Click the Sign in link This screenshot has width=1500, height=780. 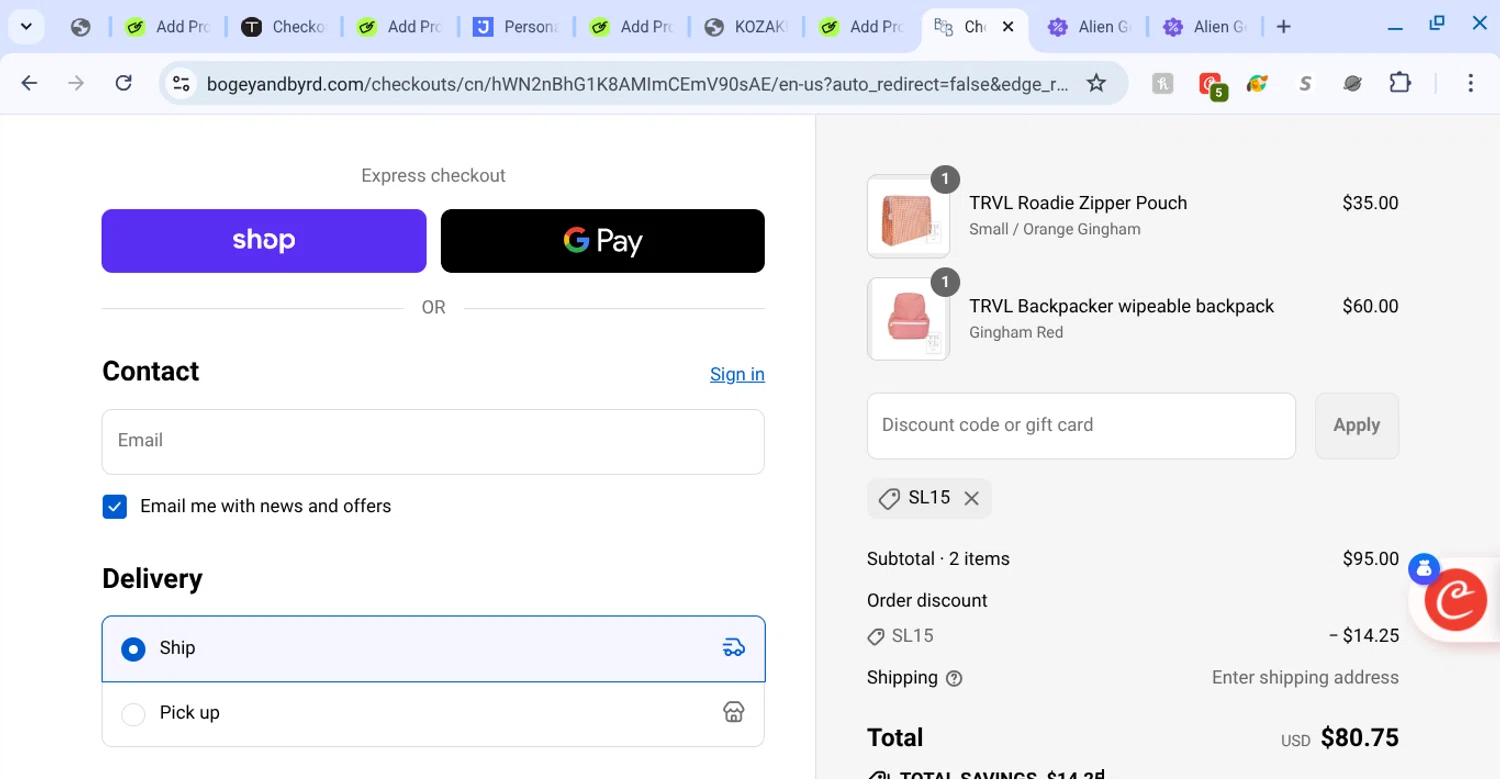click(x=737, y=374)
